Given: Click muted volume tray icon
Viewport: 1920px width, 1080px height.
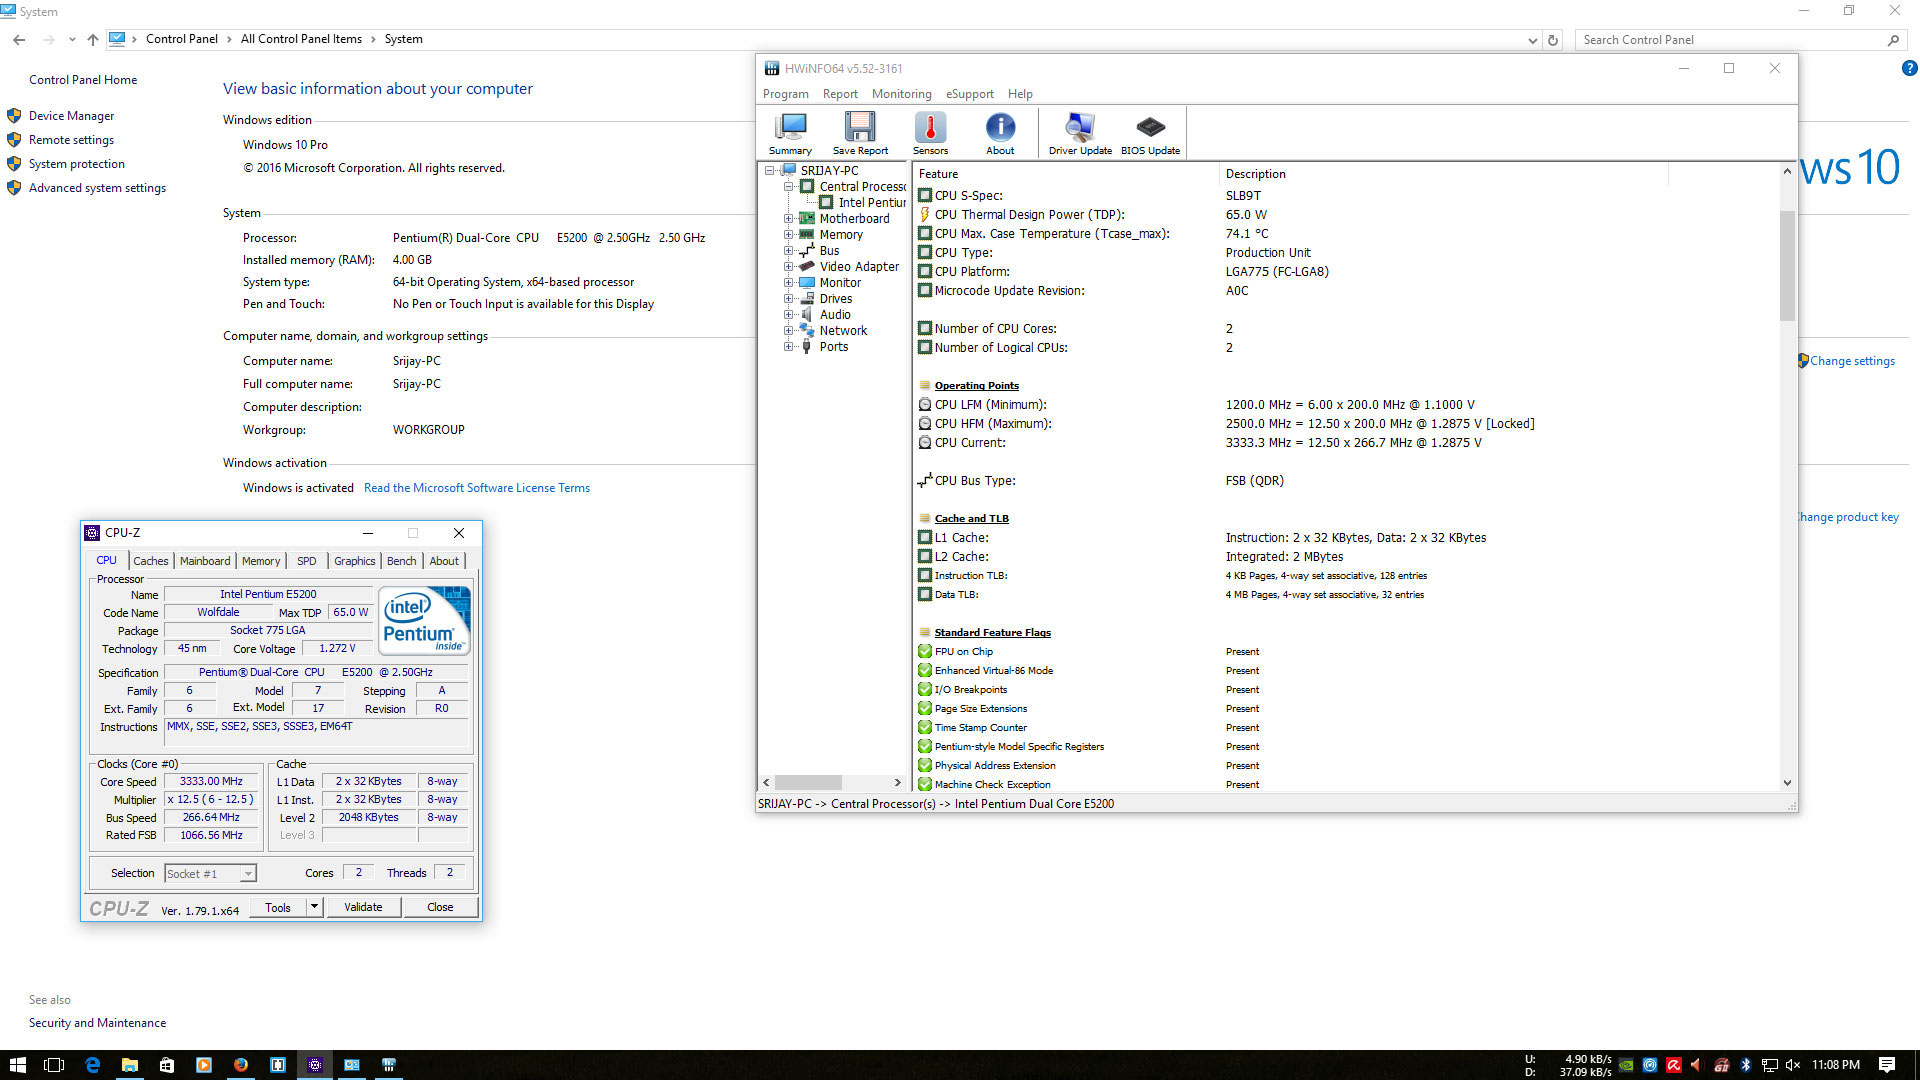Looking at the screenshot, I should pyautogui.click(x=1792, y=1065).
